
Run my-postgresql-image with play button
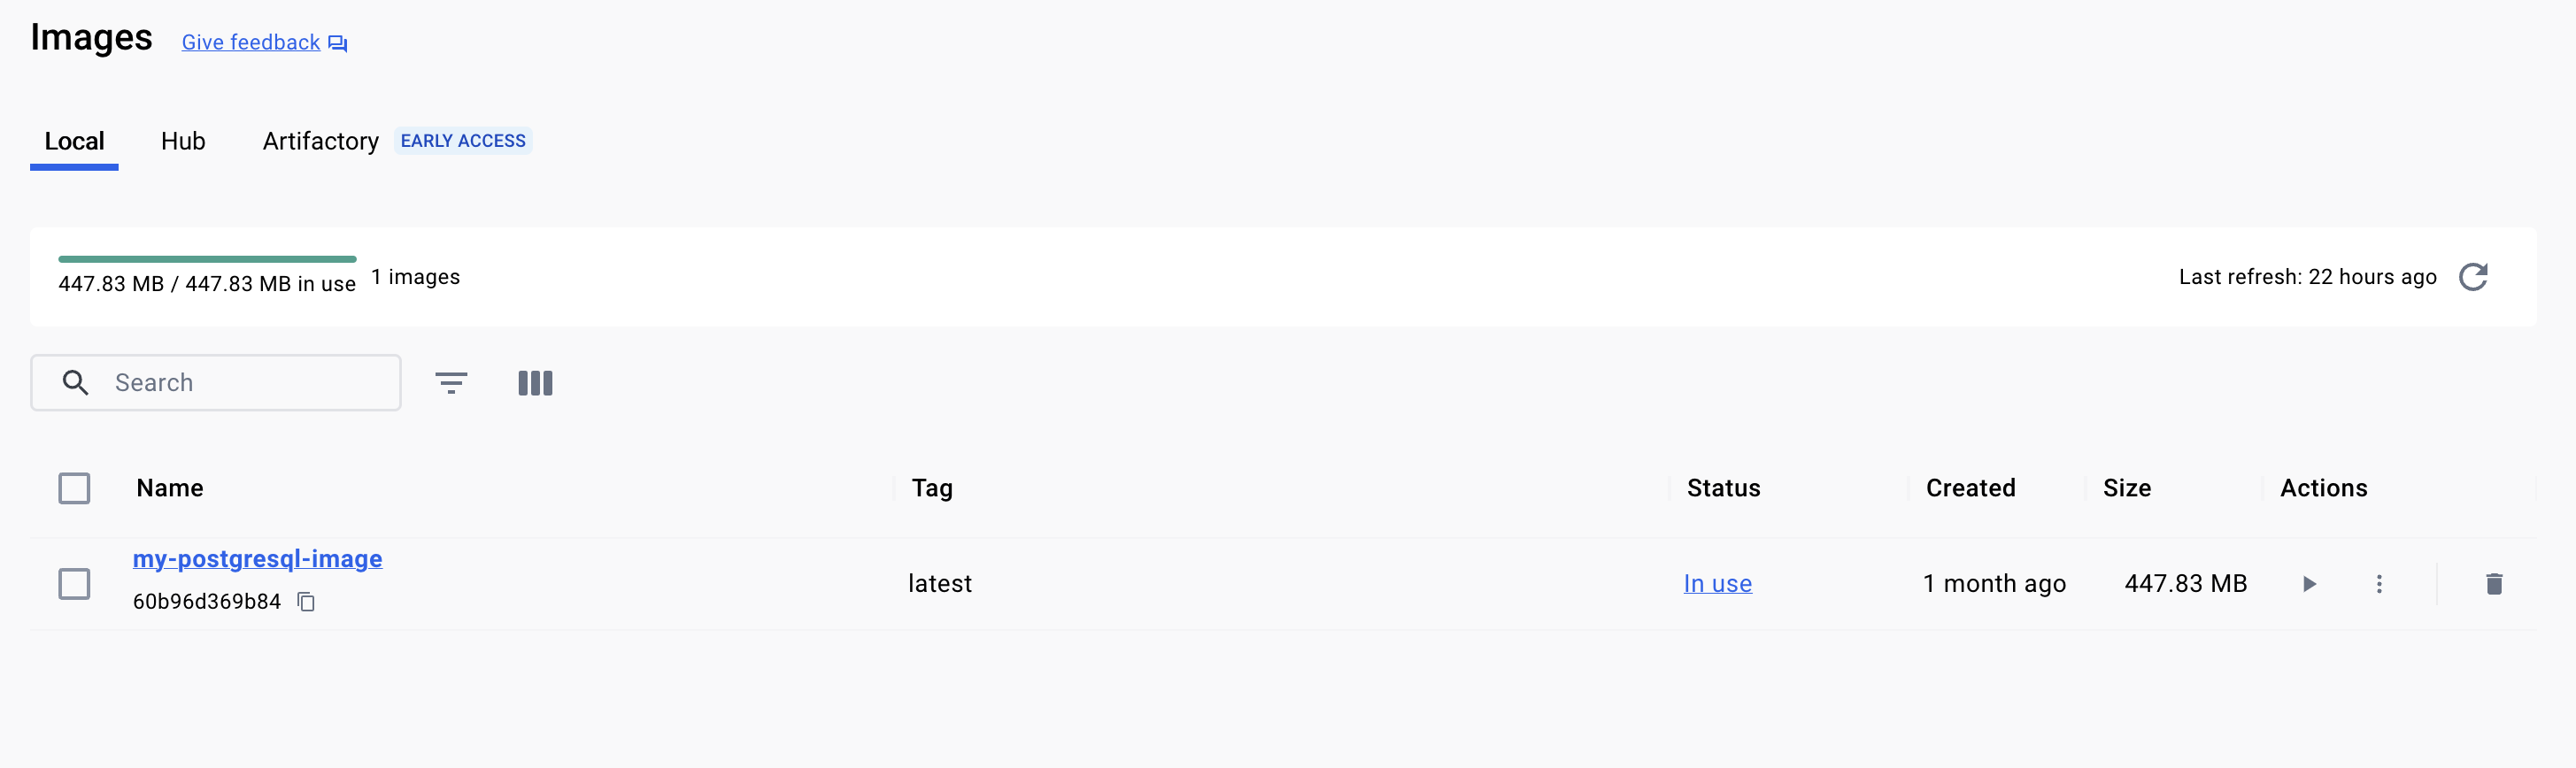(x=2309, y=584)
